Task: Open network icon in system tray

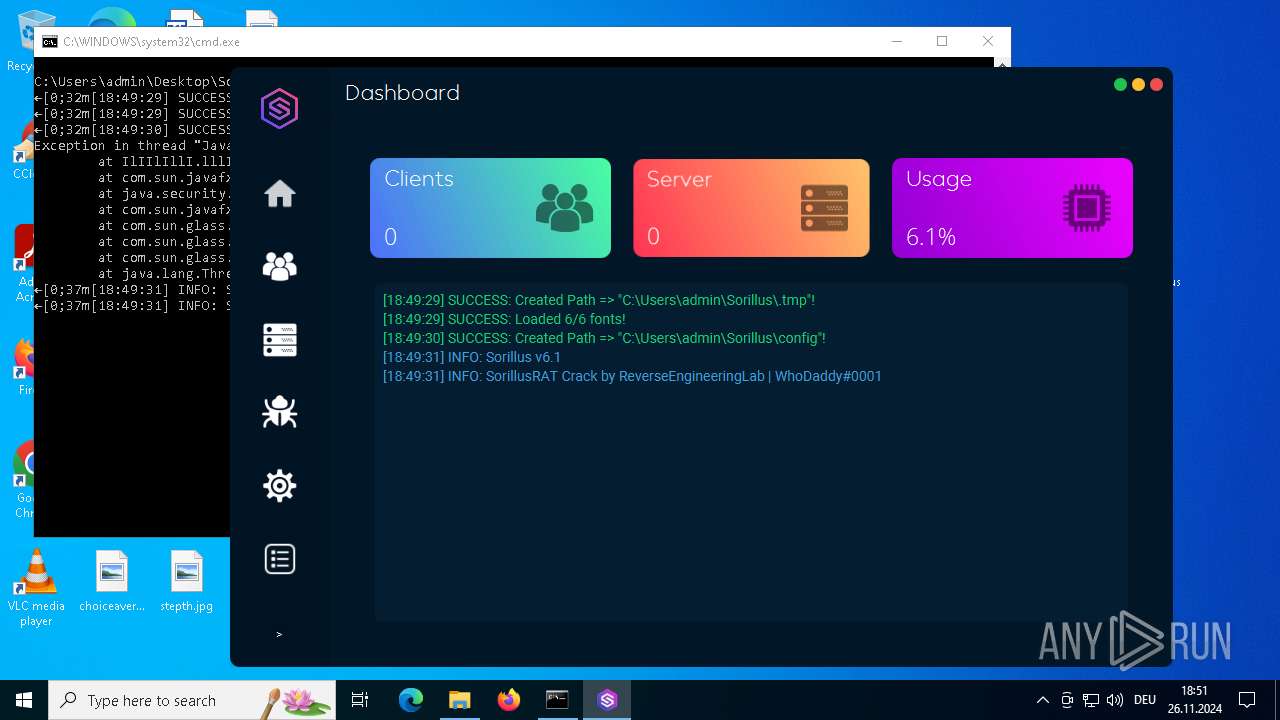Action: pos(1091,700)
